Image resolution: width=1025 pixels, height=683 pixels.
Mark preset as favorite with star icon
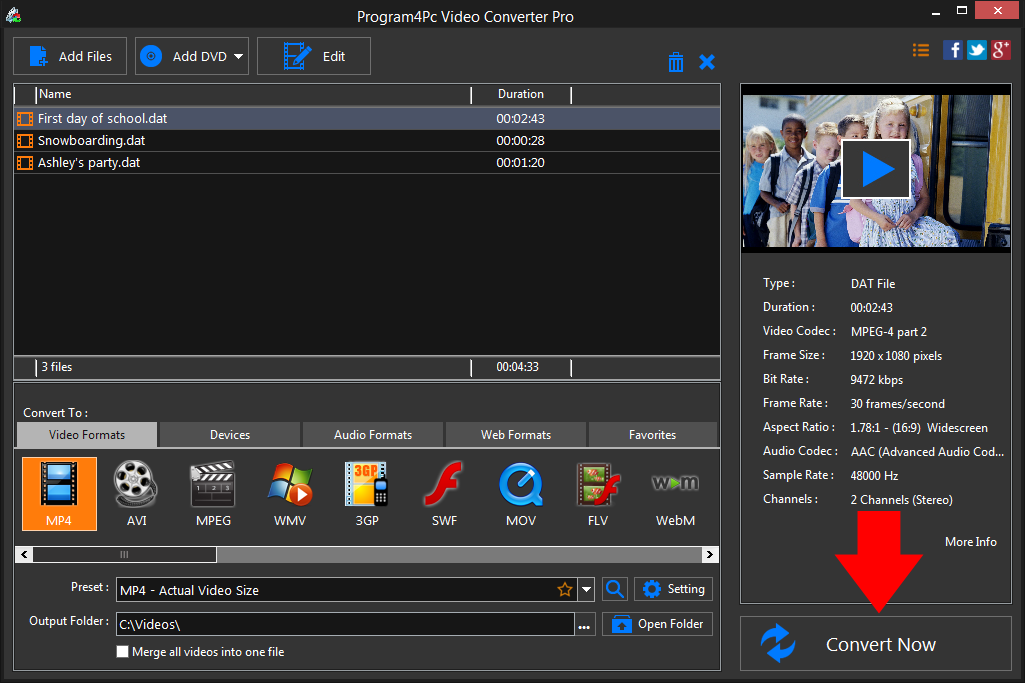565,590
